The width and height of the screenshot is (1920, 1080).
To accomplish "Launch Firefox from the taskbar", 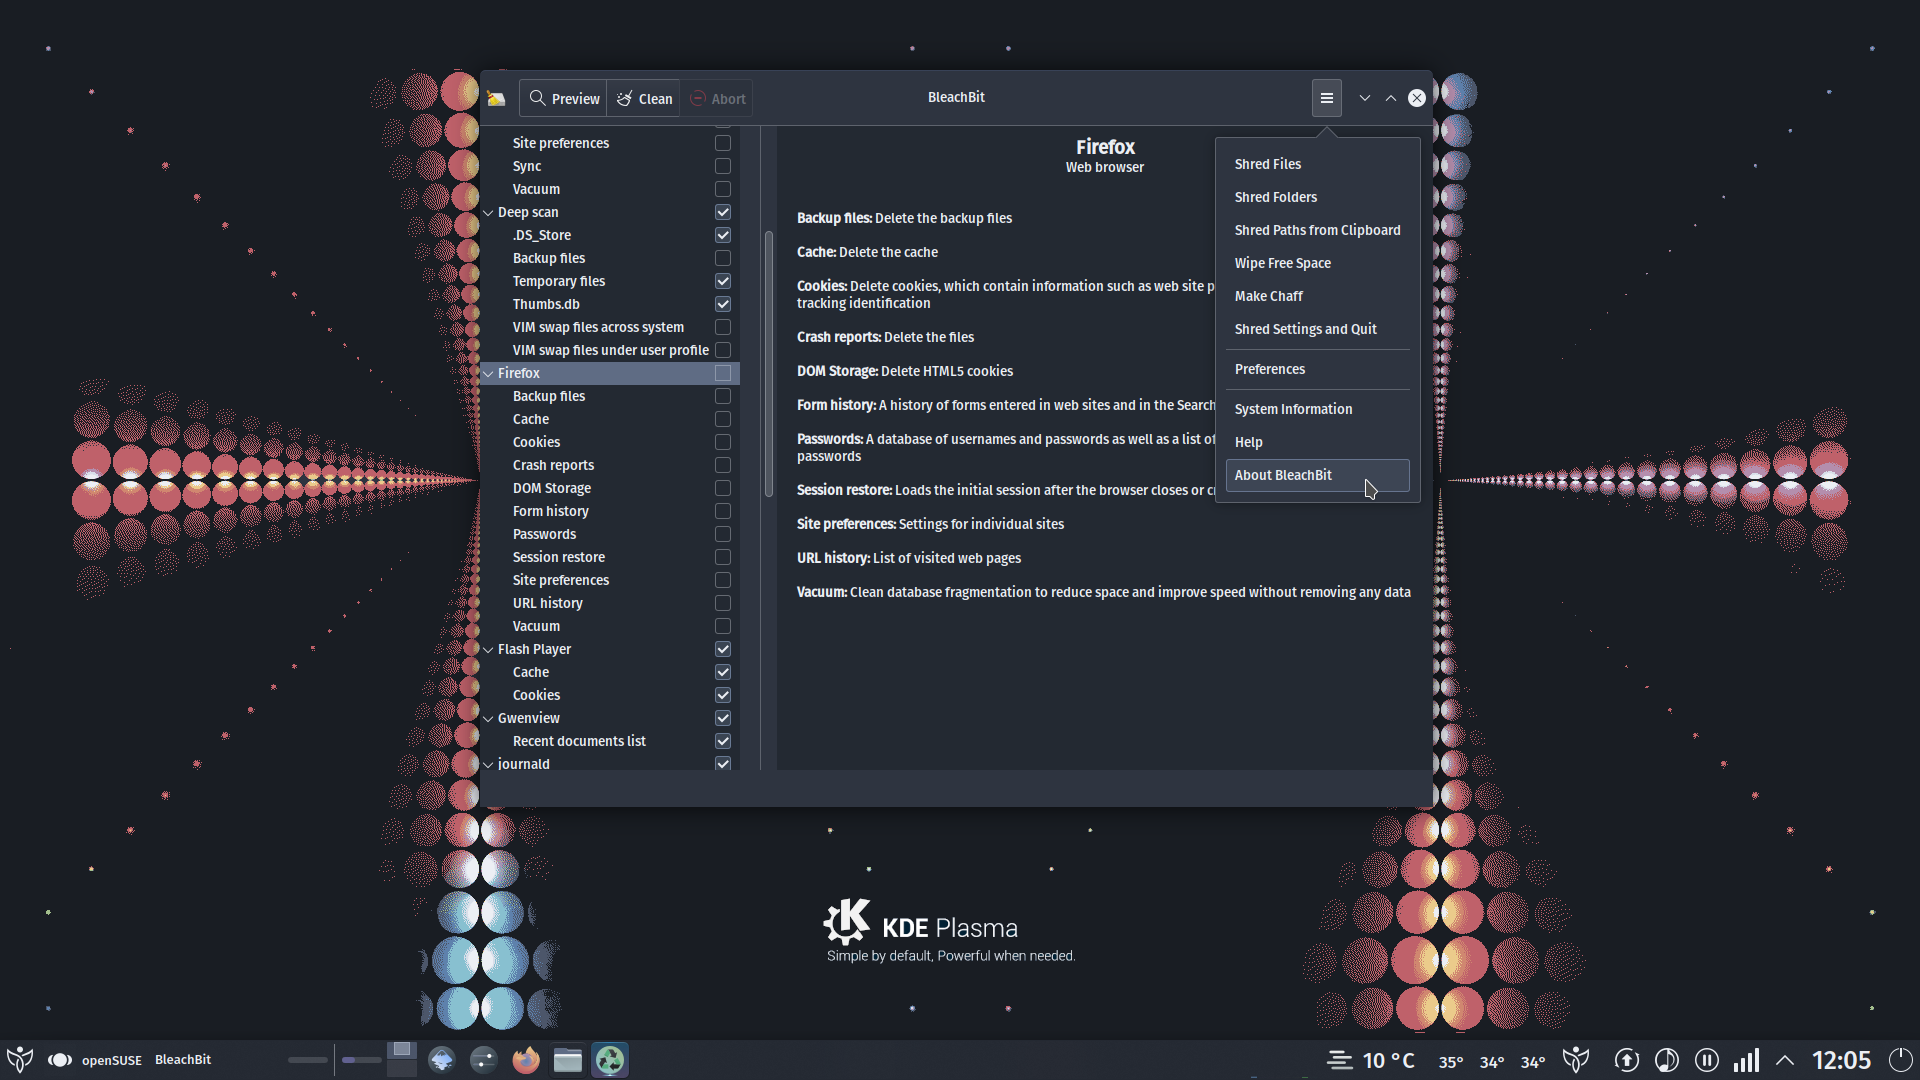I will [x=525, y=1059].
